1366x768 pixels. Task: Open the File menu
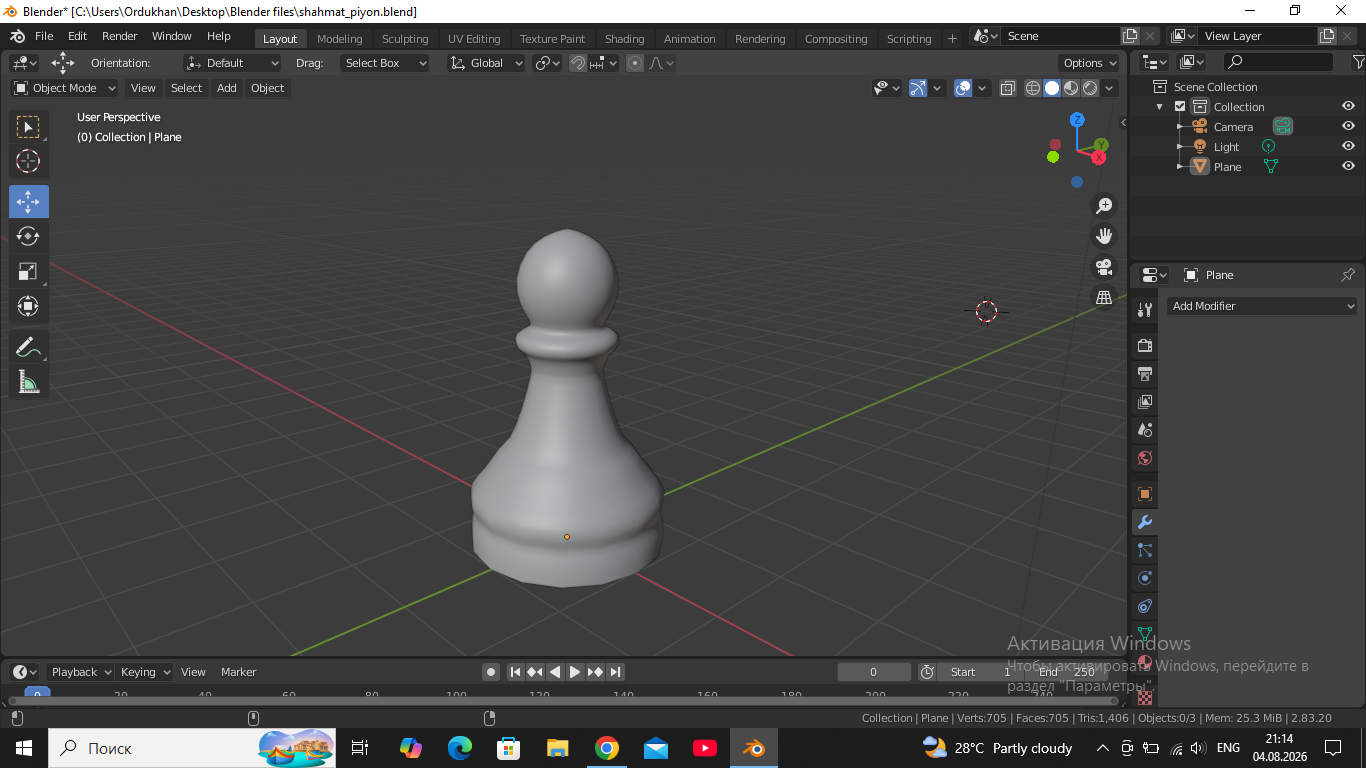(x=44, y=36)
